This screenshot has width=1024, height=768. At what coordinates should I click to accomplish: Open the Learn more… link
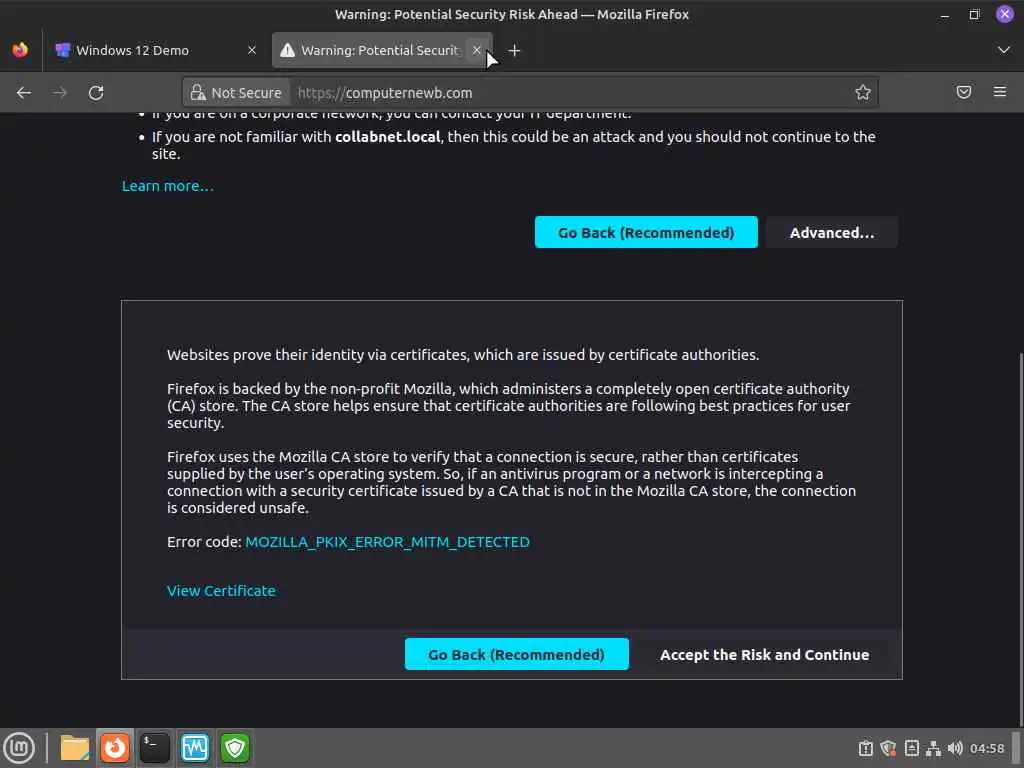click(x=168, y=186)
